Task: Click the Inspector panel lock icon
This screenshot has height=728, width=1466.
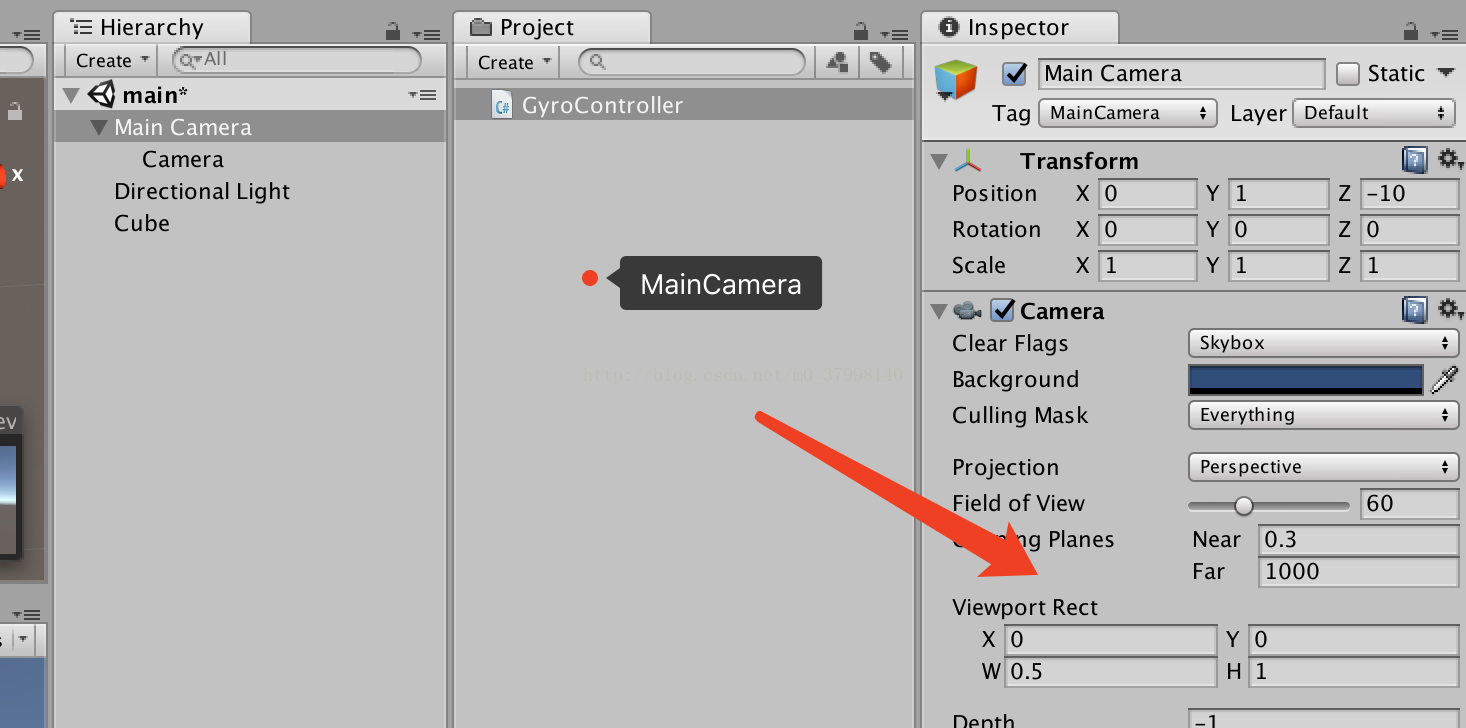Action: point(1411,30)
